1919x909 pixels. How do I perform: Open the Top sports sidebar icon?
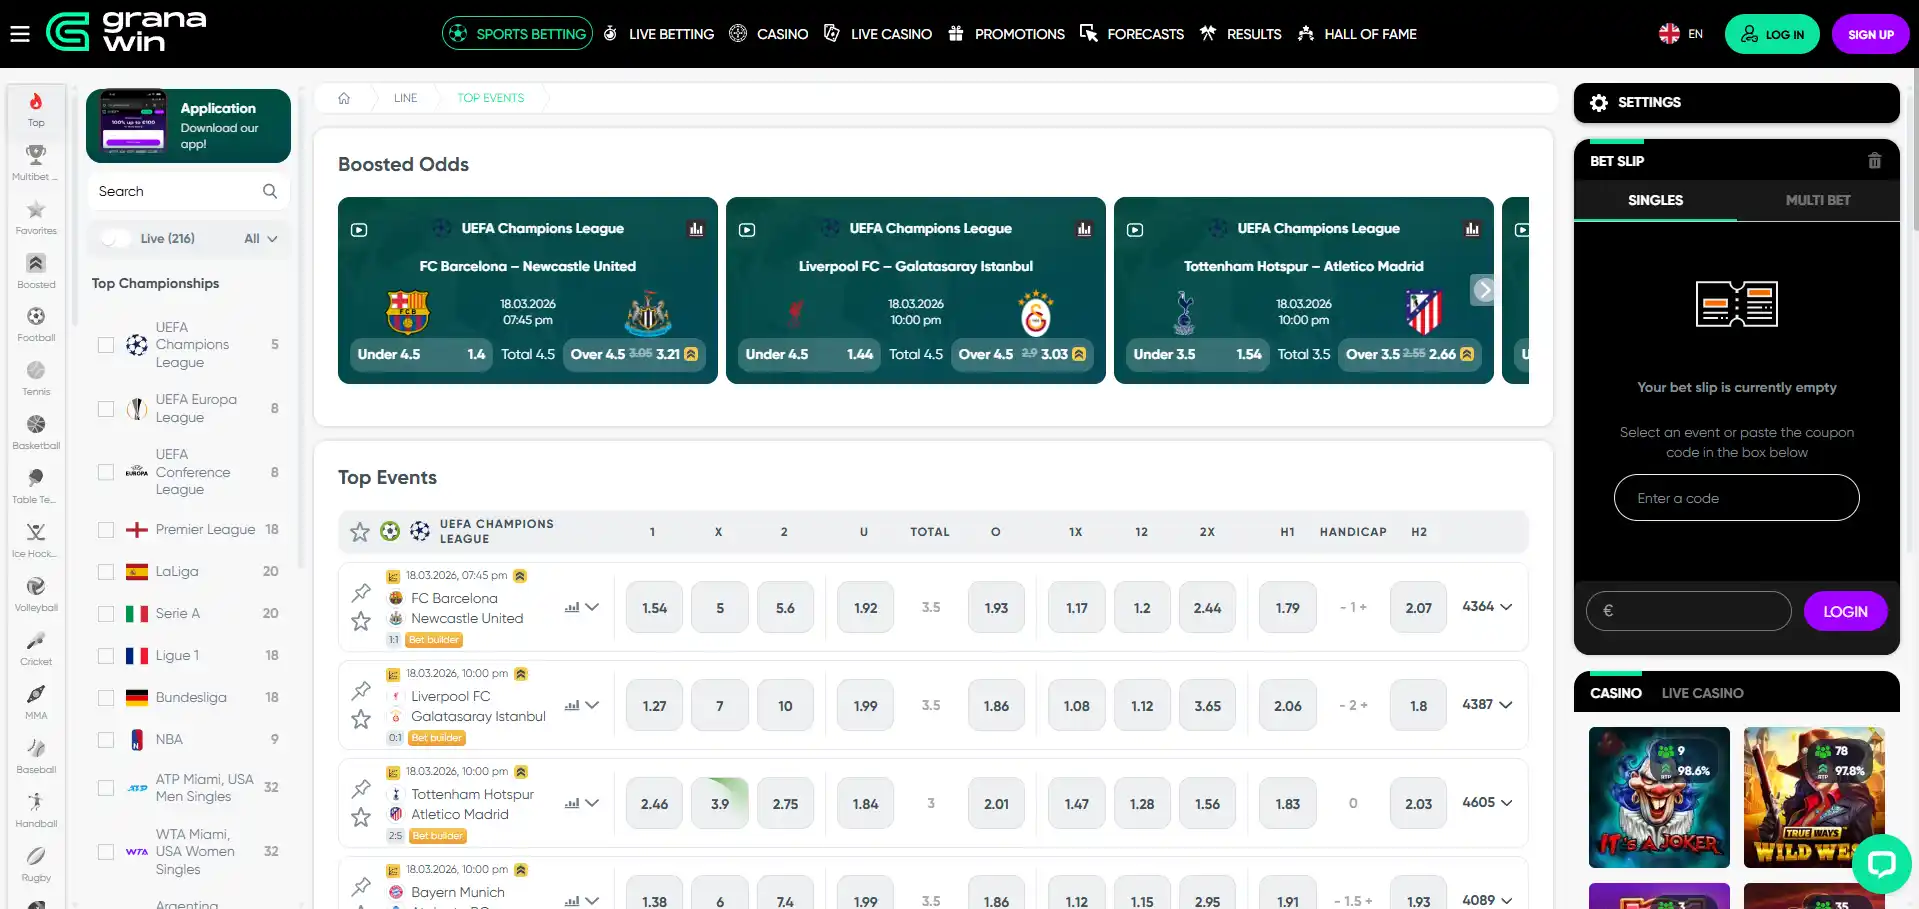(x=36, y=109)
